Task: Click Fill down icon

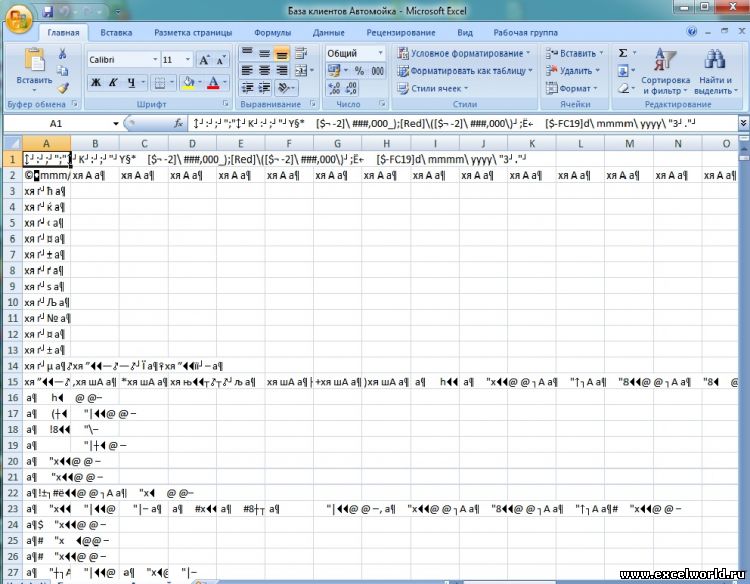Action: click(x=623, y=71)
